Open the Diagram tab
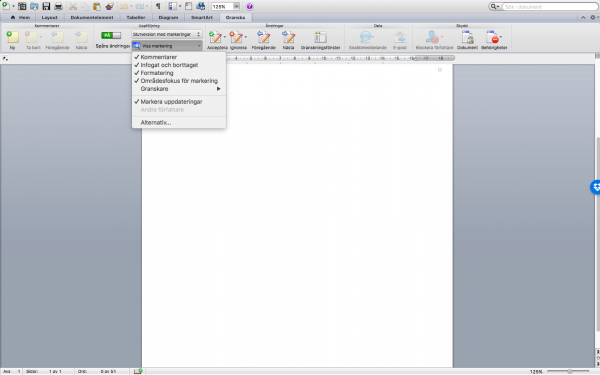Image resolution: width=600 pixels, height=375 pixels. 168,18
